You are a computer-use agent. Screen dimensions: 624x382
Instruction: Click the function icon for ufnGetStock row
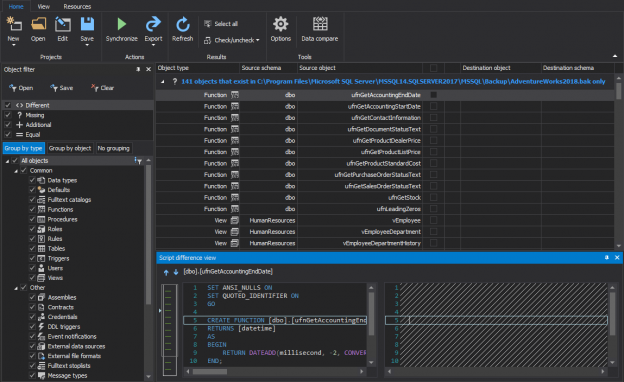point(235,197)
